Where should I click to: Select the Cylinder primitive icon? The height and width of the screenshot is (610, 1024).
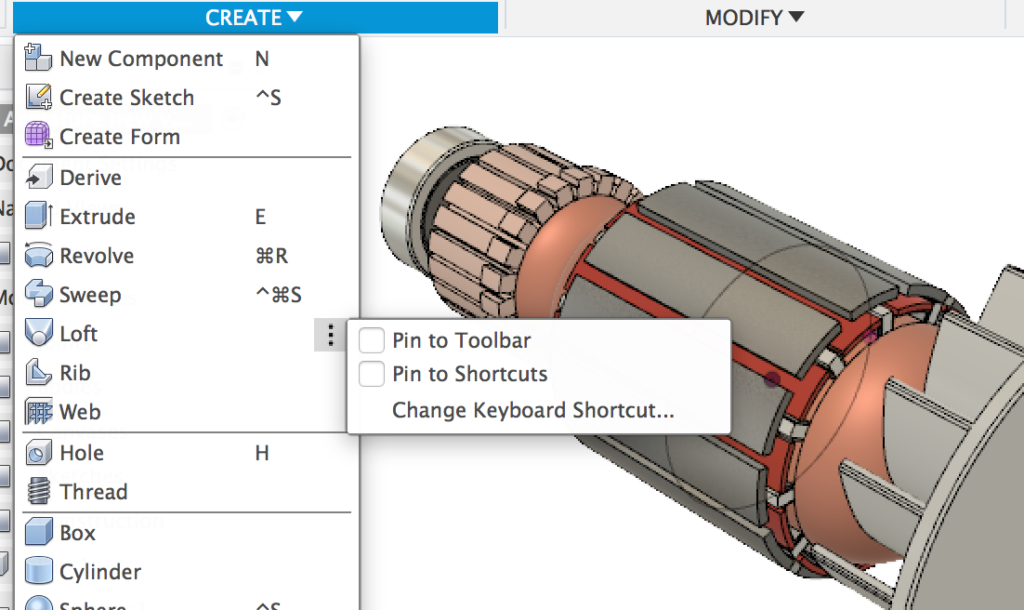pos(37,571)
